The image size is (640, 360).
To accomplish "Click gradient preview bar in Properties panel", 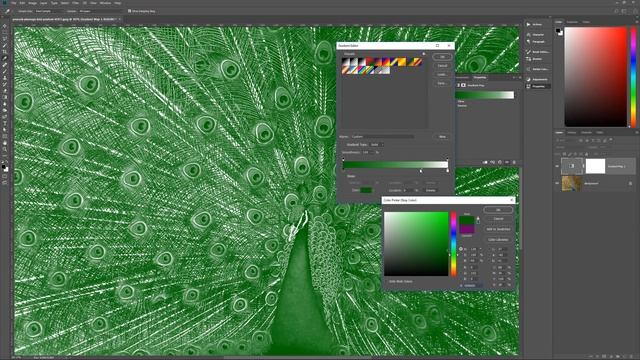I will [484, 95].
